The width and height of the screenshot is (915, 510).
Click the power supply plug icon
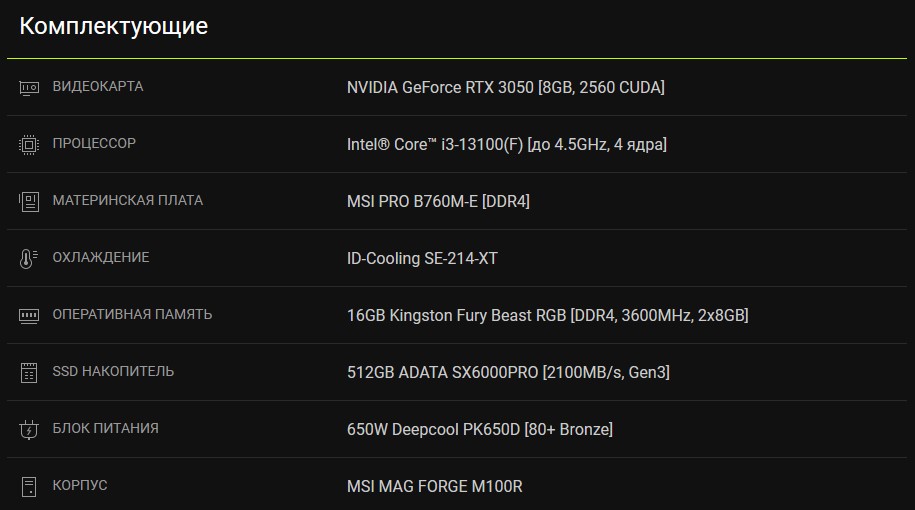click(29, 429)
